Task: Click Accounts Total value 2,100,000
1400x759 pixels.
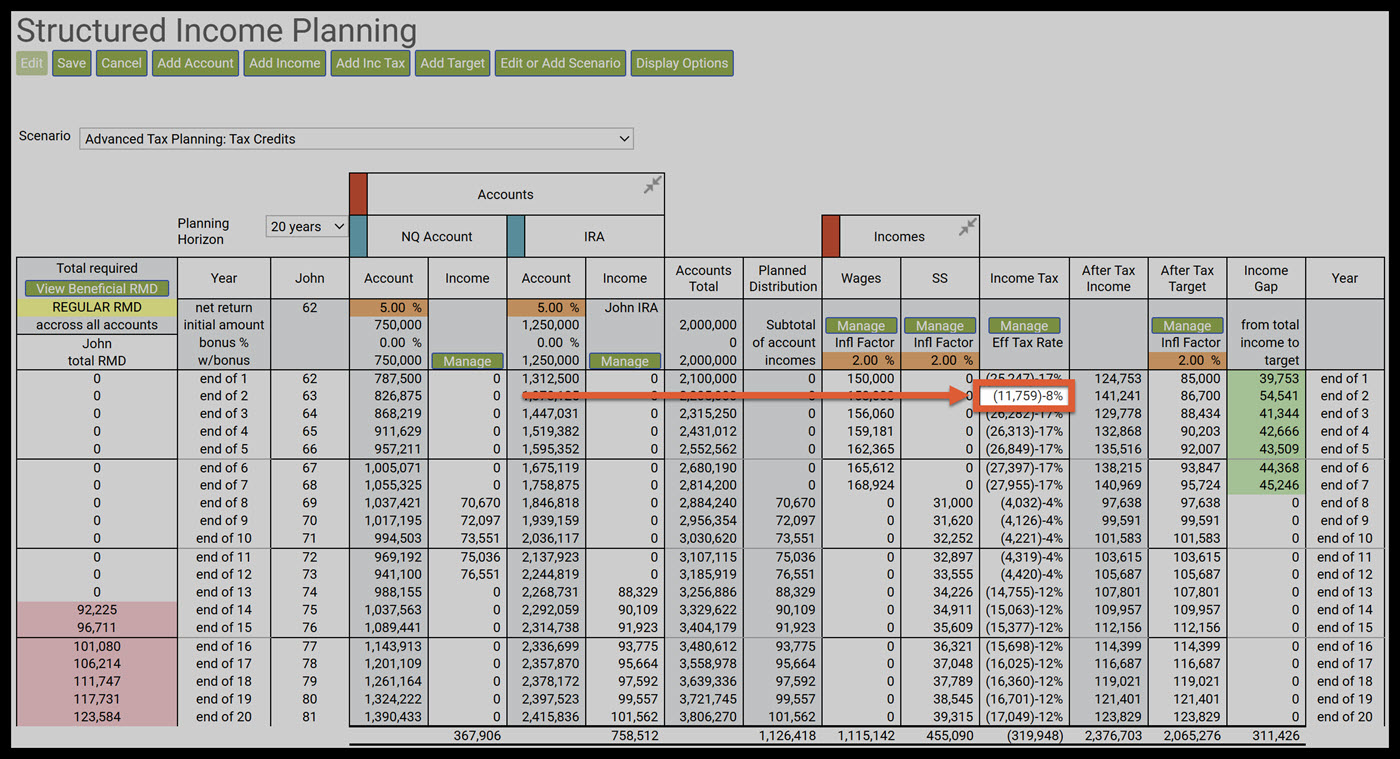Action: pyautogui.click(x=706, y=379)
